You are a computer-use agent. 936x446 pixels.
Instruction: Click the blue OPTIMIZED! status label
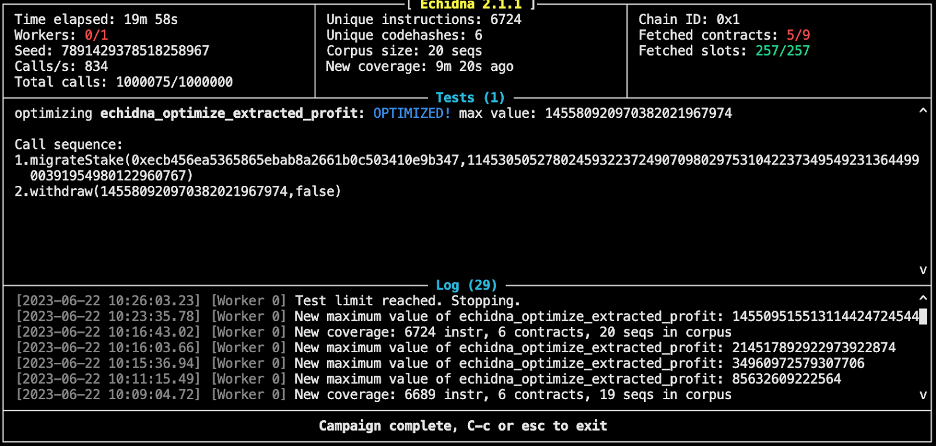point(412,113)
